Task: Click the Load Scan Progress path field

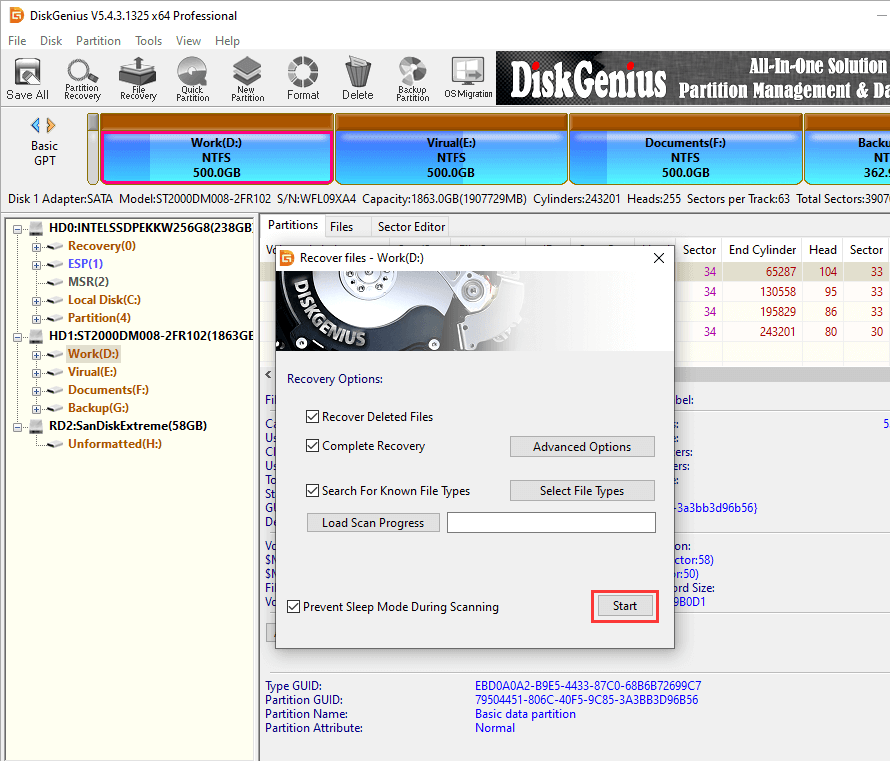Action: tap(551, 523)
